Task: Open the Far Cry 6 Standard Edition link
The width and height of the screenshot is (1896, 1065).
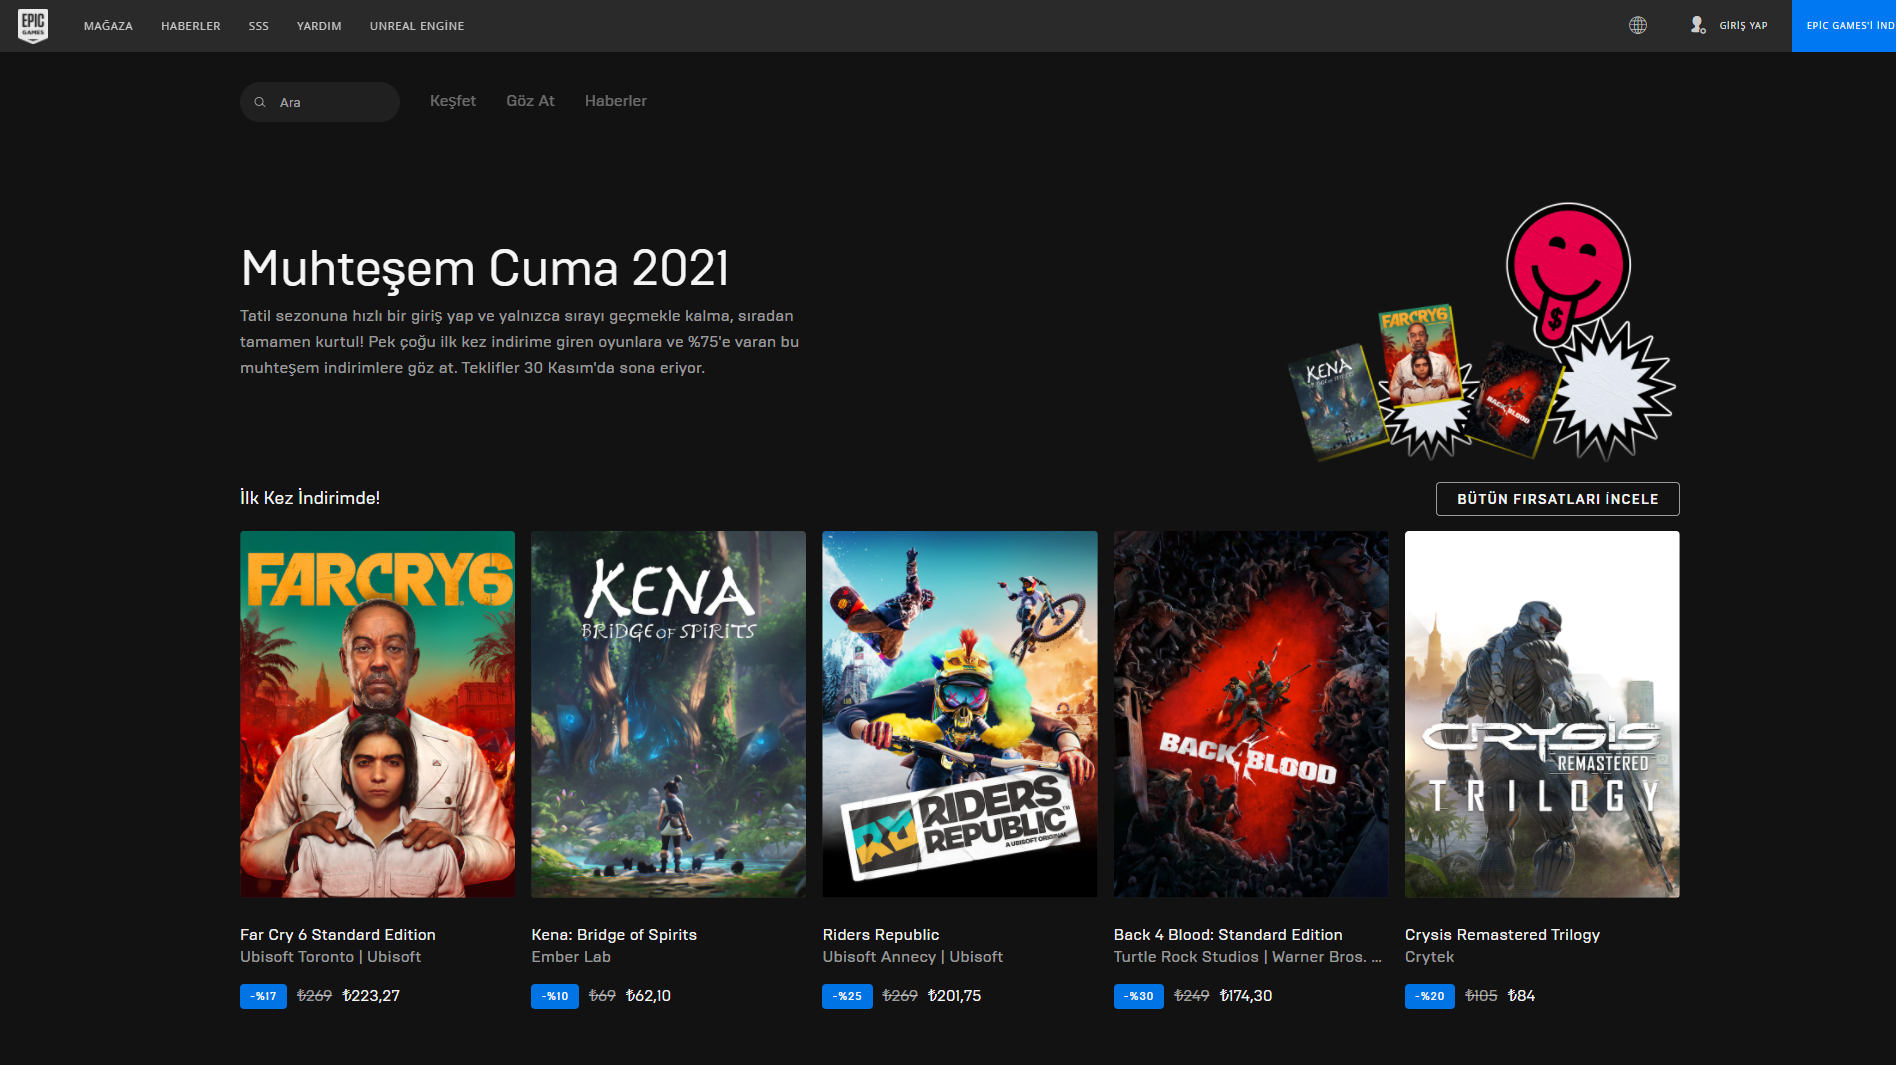Action: (x=337, y=935)
